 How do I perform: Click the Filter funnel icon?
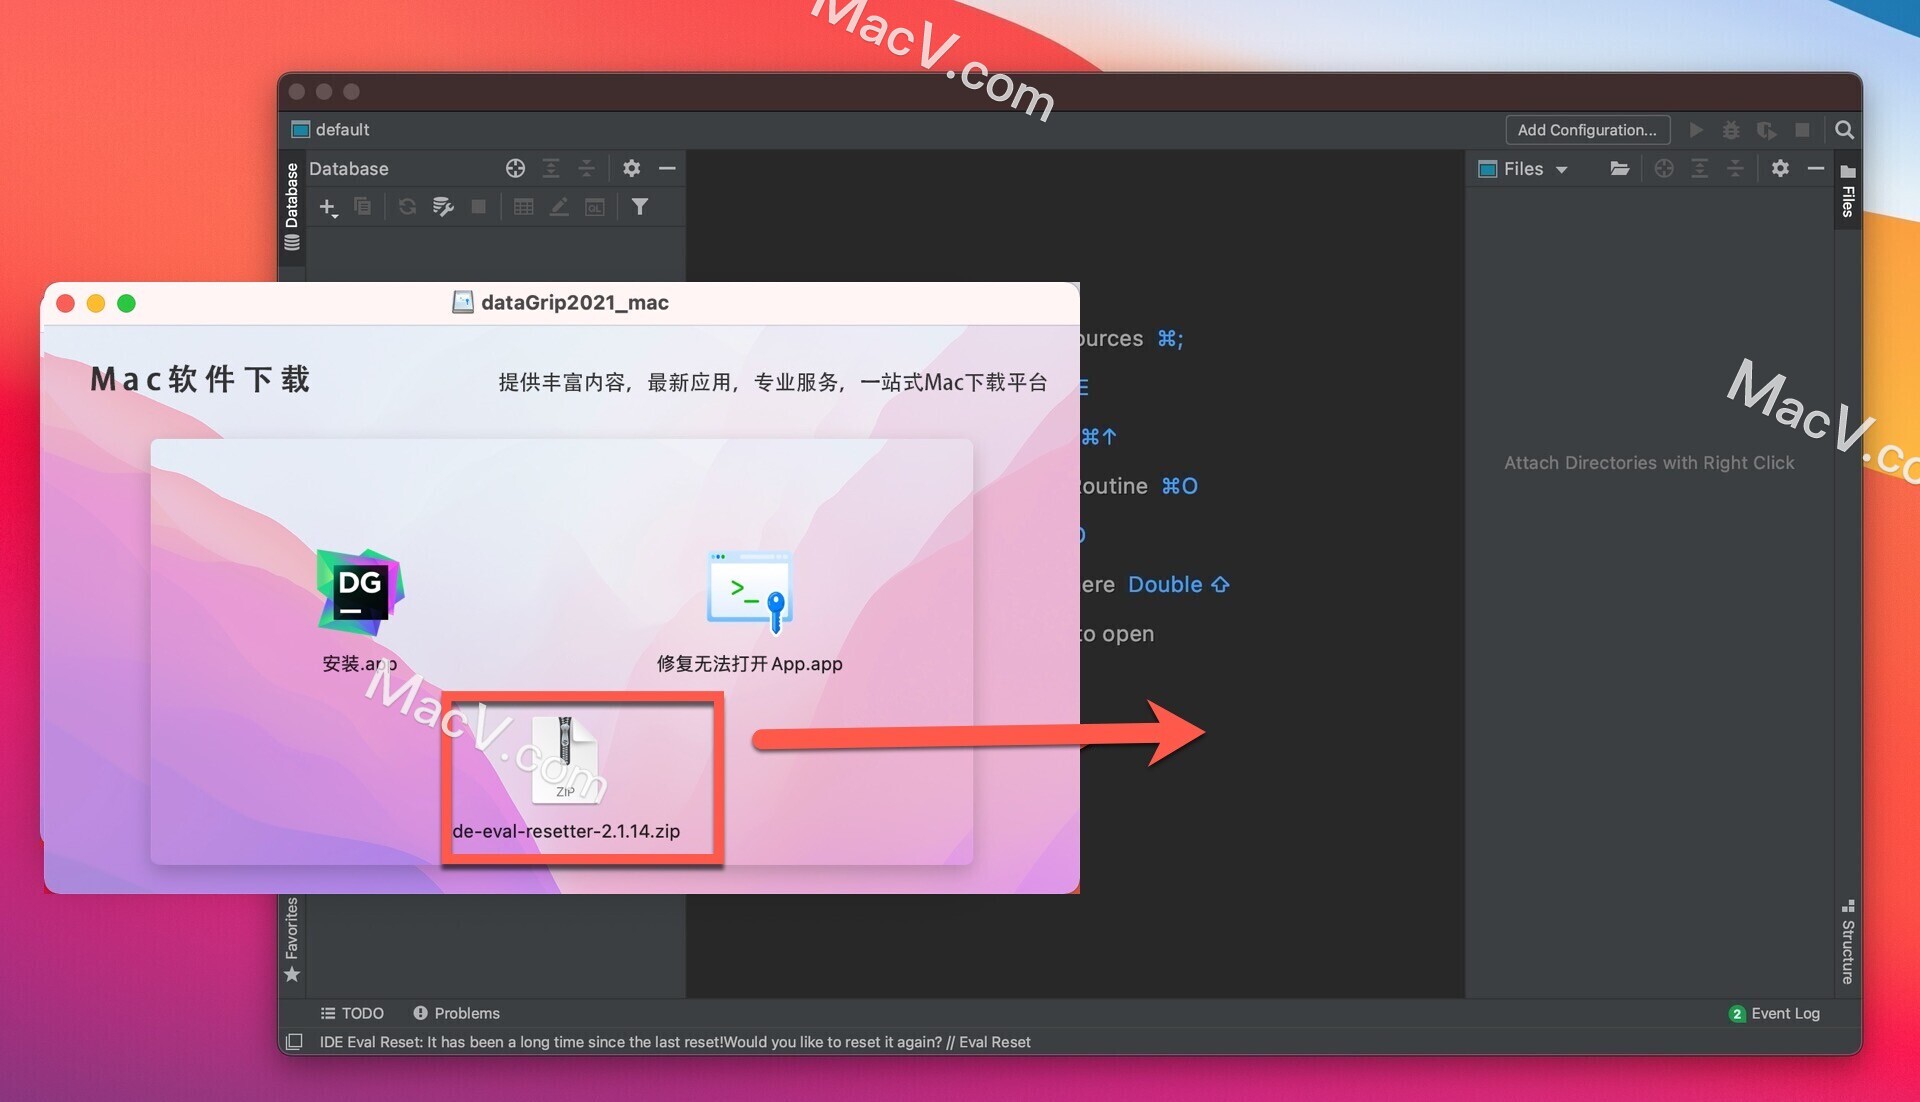(x=640, y=206)
